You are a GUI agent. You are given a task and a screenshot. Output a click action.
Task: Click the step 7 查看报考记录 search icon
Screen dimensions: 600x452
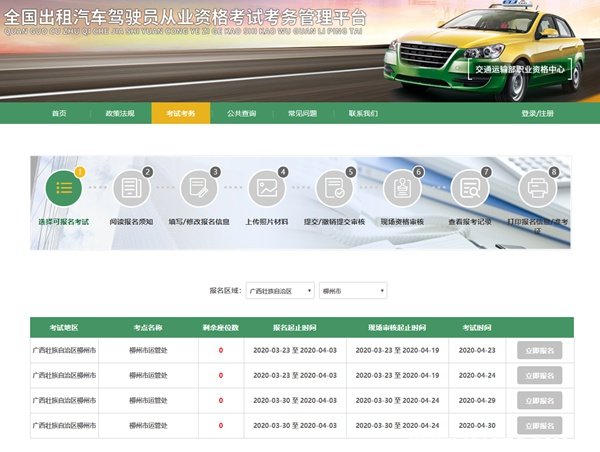(470, 187)
